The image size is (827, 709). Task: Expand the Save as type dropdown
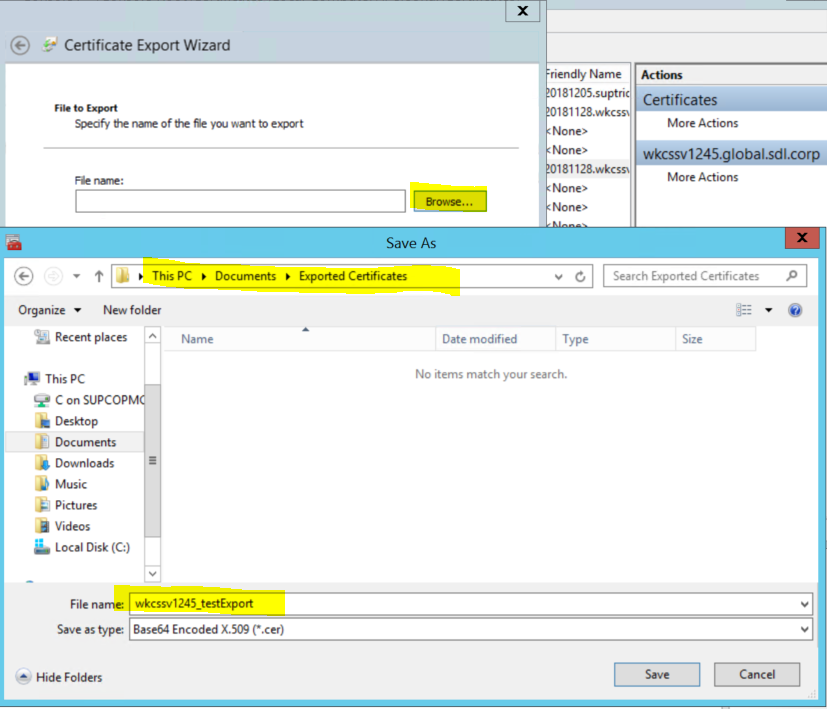click(x=805, y=629)
